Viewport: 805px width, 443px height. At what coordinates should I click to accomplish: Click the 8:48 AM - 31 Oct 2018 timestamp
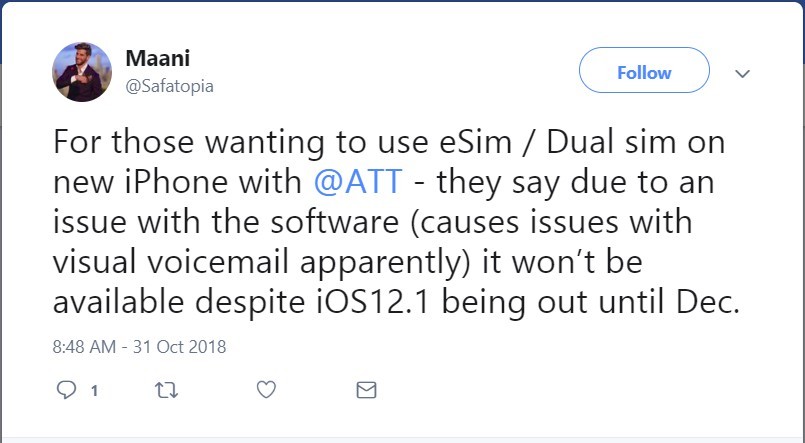140,347
